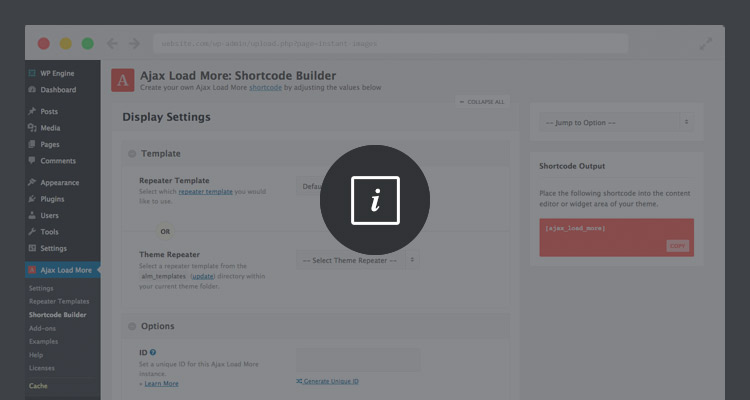Click the Plugins plug icon

click(x=32, y=199)
